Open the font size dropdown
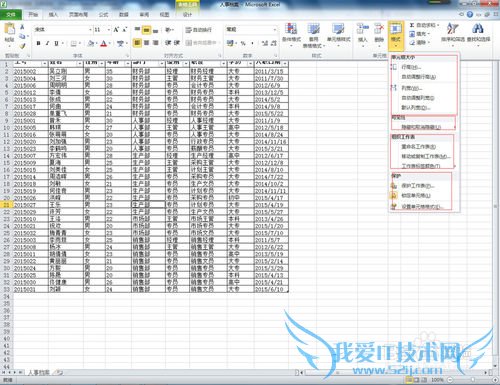This screenshot has height=385, width=500. (109, 30)
